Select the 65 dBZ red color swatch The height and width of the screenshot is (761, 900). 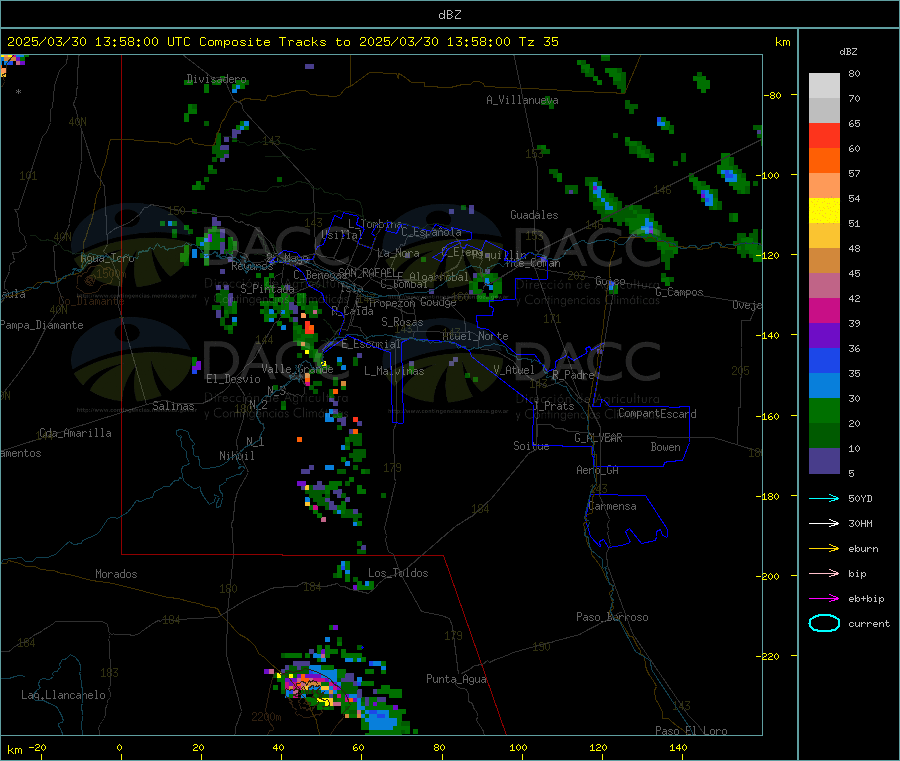coord(824,135)
